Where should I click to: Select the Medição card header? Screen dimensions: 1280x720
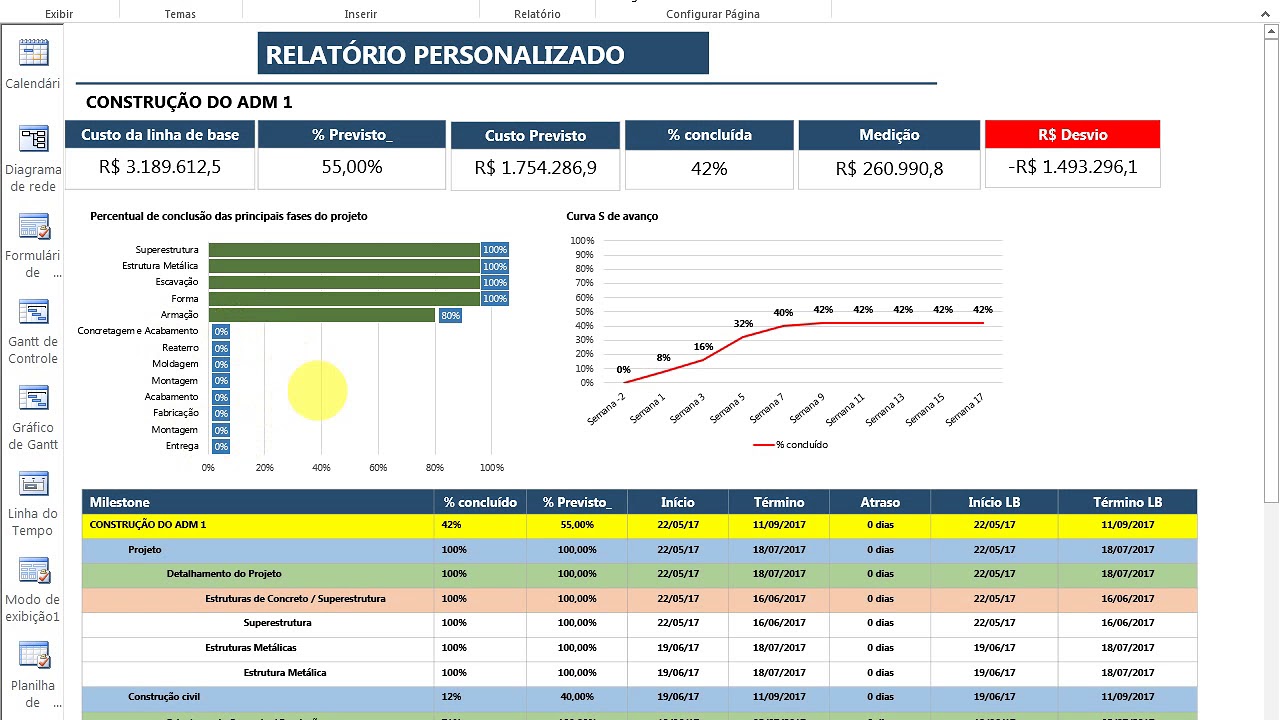point(889,134)
